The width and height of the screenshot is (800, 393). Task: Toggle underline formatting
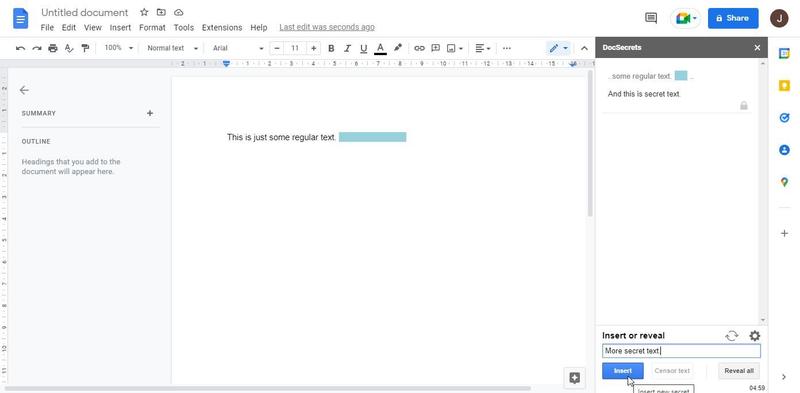click(363, 48)
